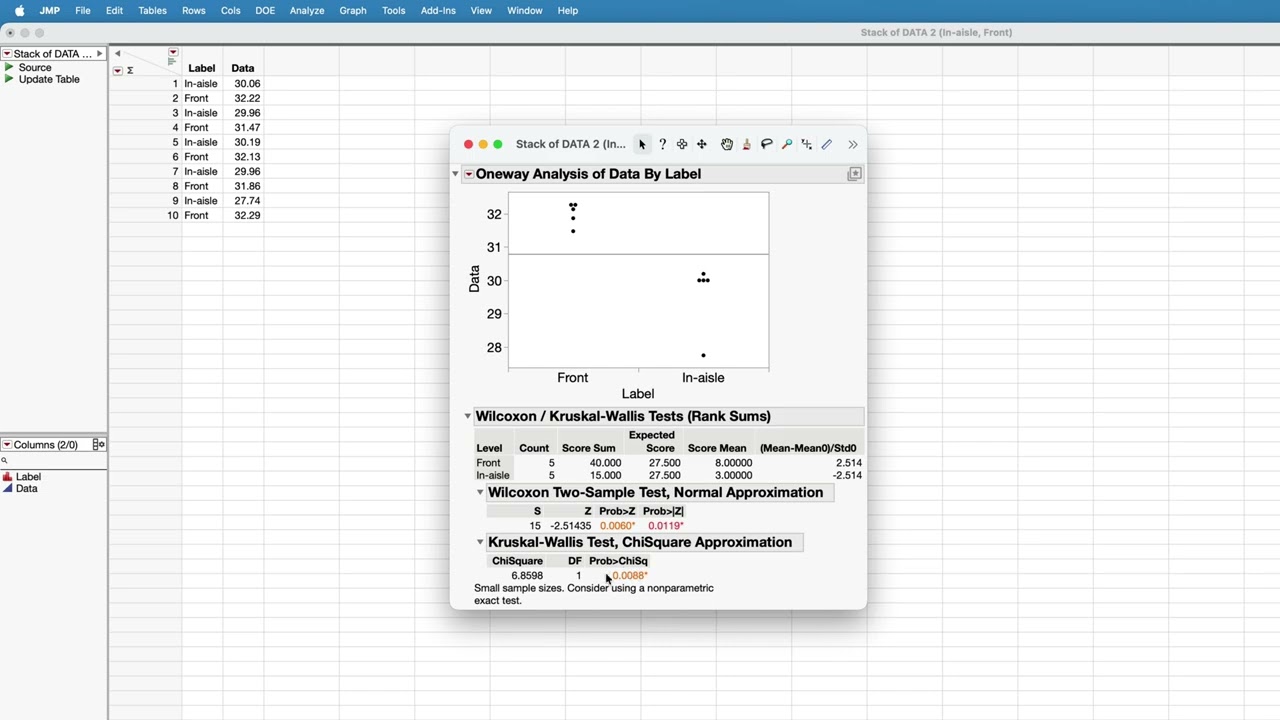Select the Label column header
This screenshot has width=1280, height=720.
[202, 69]
